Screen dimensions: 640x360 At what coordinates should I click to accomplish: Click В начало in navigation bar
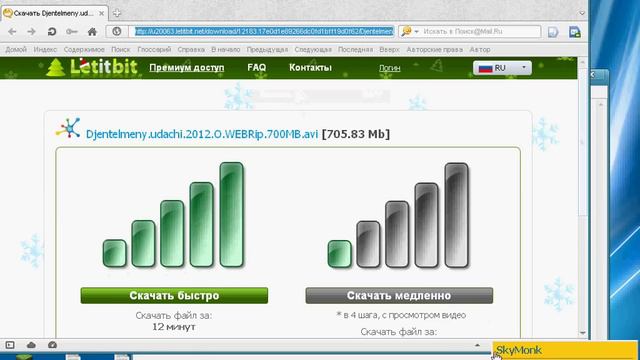(225, 49)
